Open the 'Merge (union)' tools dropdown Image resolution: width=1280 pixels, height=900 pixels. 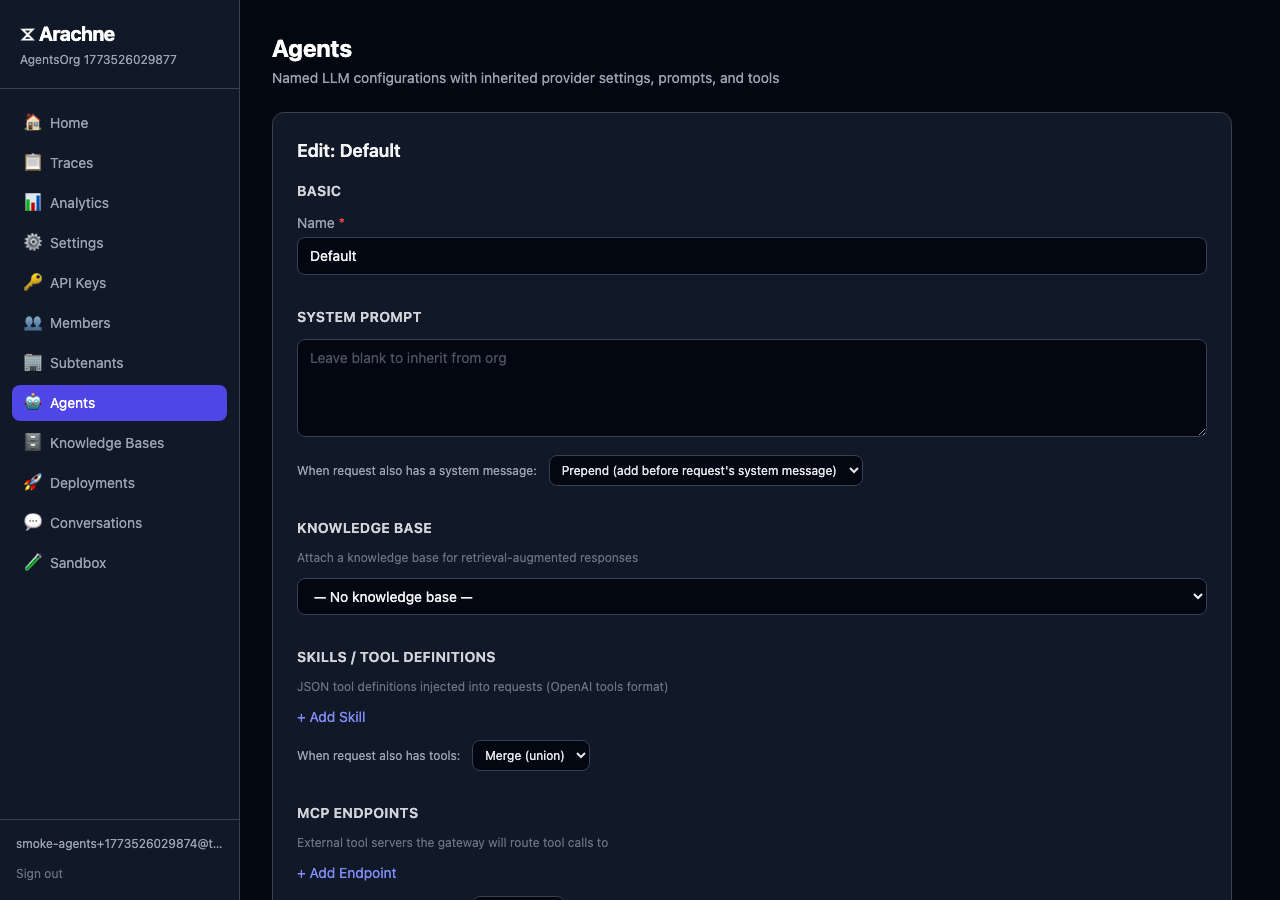coord(530,755)
